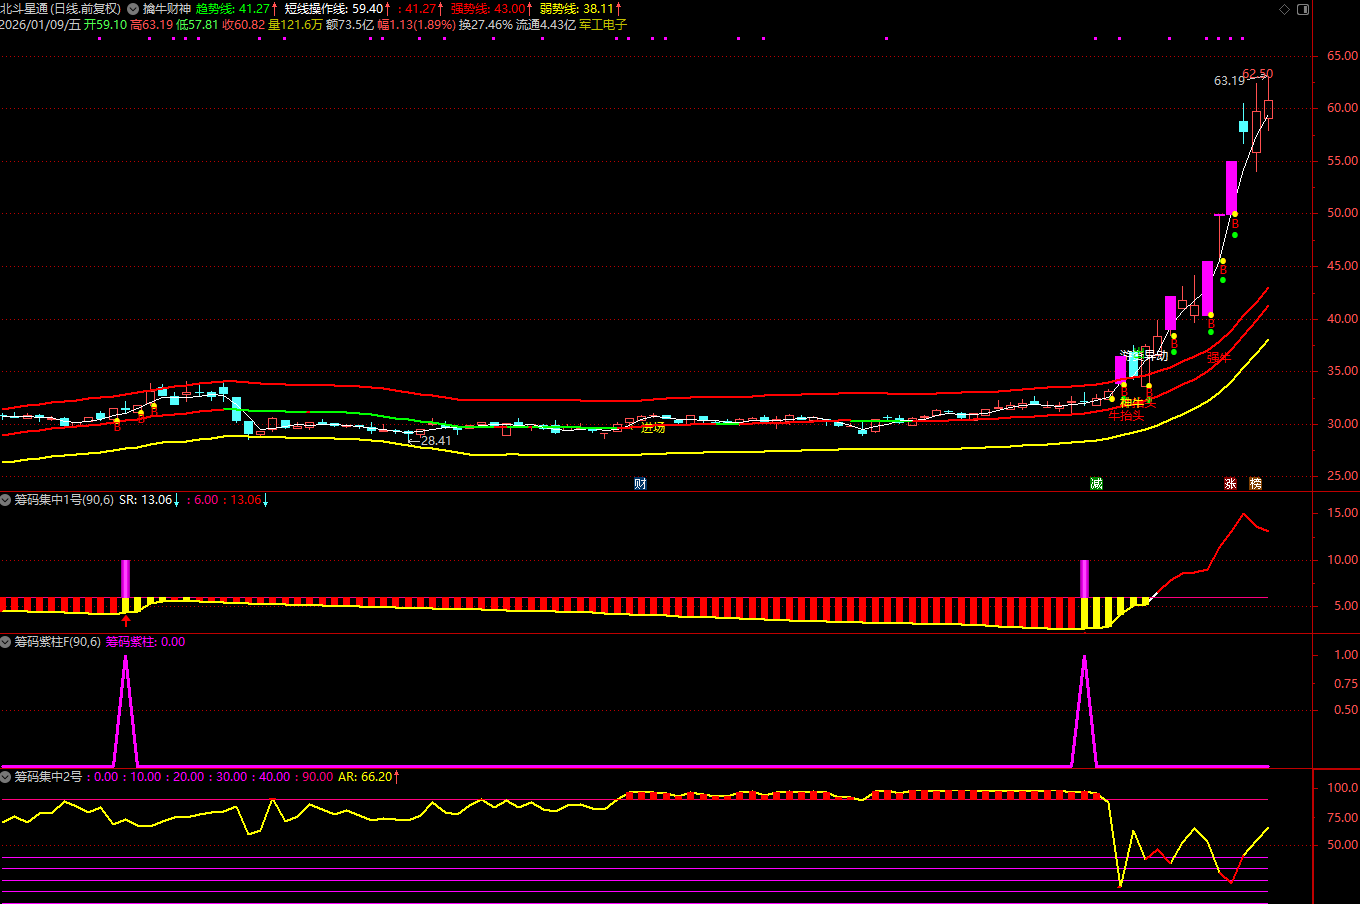Click the 军工电子 sector link
Screen dimensions: 1360x904
pos(604,25)
